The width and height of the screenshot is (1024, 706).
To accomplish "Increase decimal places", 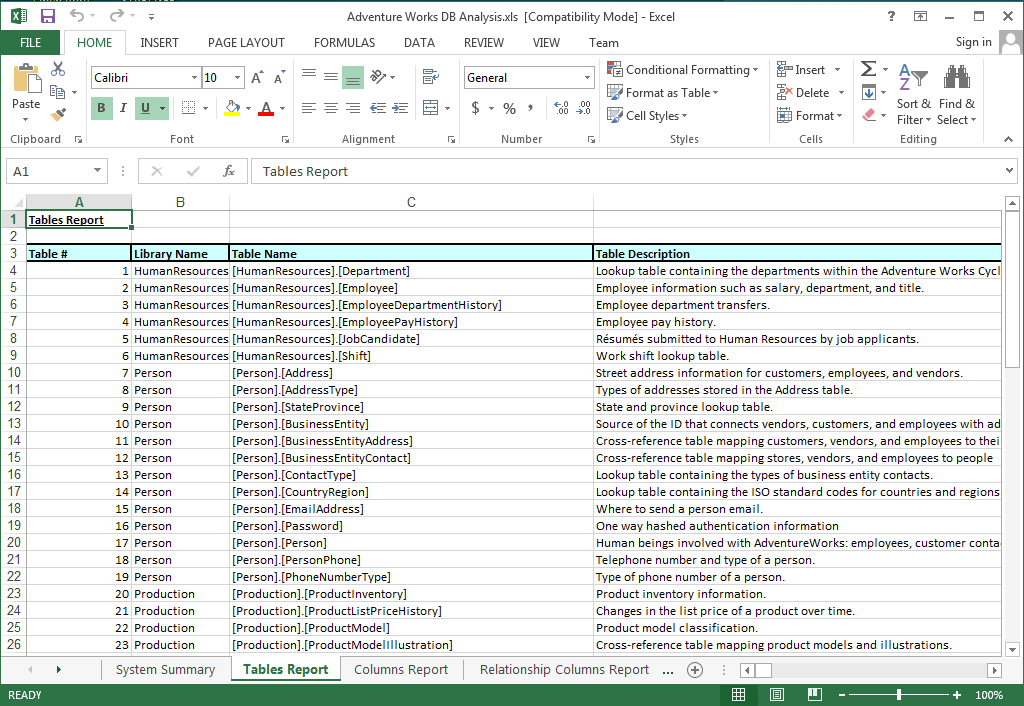I will click(x=561, y=108).
